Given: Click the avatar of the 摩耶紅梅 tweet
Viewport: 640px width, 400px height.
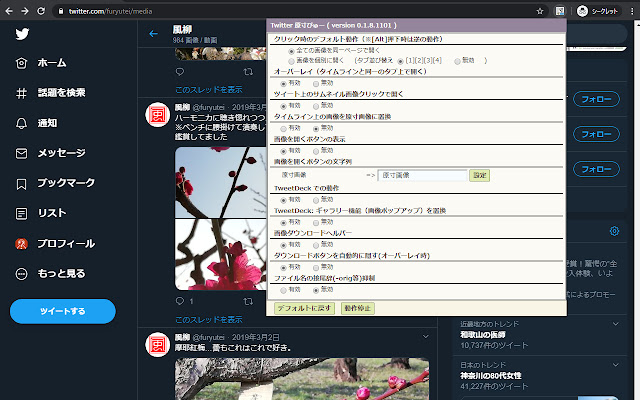Looking at the screenshot, I should pyautogui.click(x=158, y=345).
